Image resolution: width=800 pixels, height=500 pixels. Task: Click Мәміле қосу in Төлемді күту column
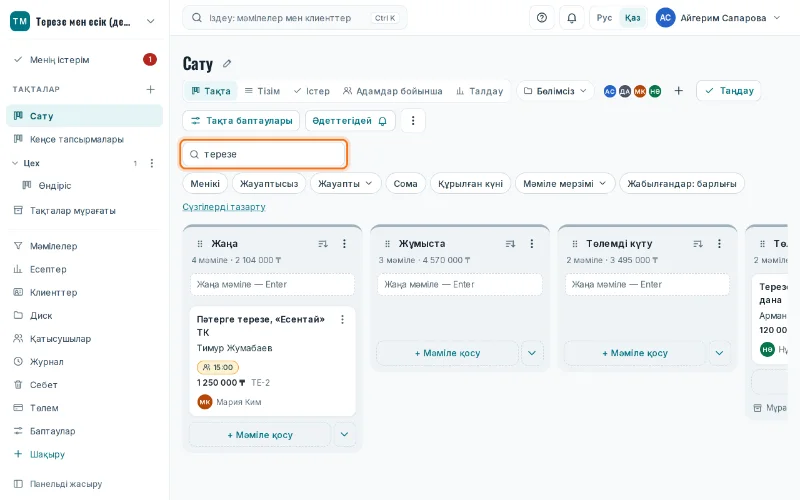click(x=635, y=353)
